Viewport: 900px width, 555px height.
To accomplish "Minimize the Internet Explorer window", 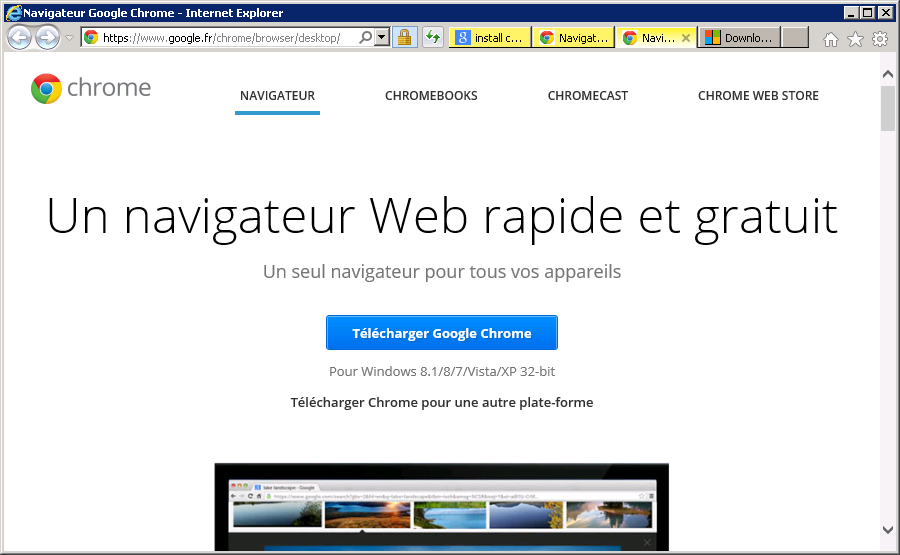I will click(x=851, y=13).
